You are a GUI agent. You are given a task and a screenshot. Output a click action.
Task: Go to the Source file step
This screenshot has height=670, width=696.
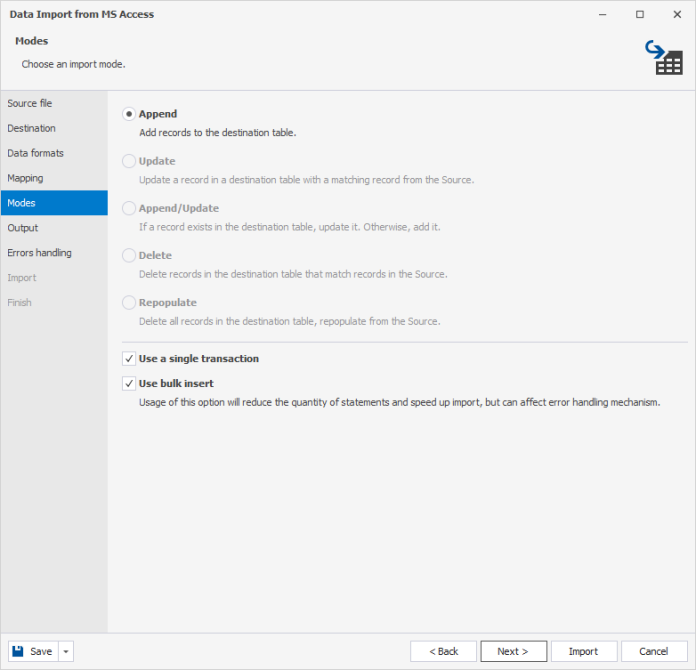tap(30, 103)
